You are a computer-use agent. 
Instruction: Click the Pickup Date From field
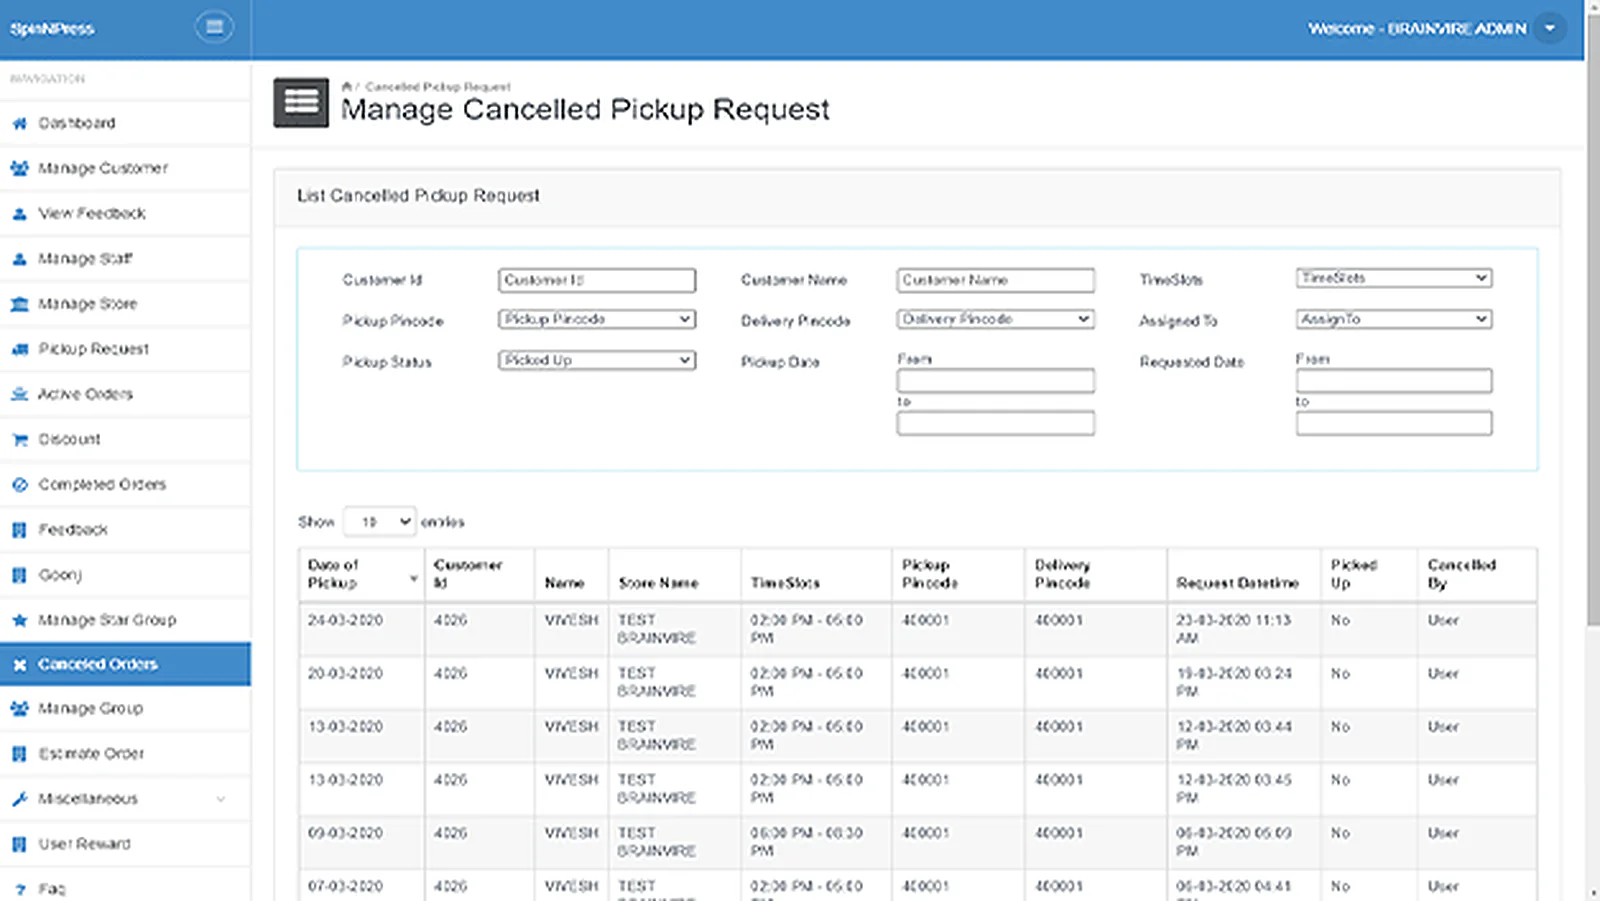[995, 380]
